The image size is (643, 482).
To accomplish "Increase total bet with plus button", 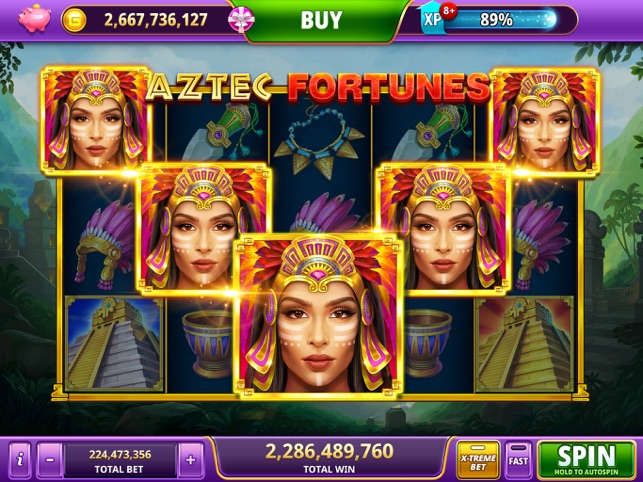I will click(191, 460).
